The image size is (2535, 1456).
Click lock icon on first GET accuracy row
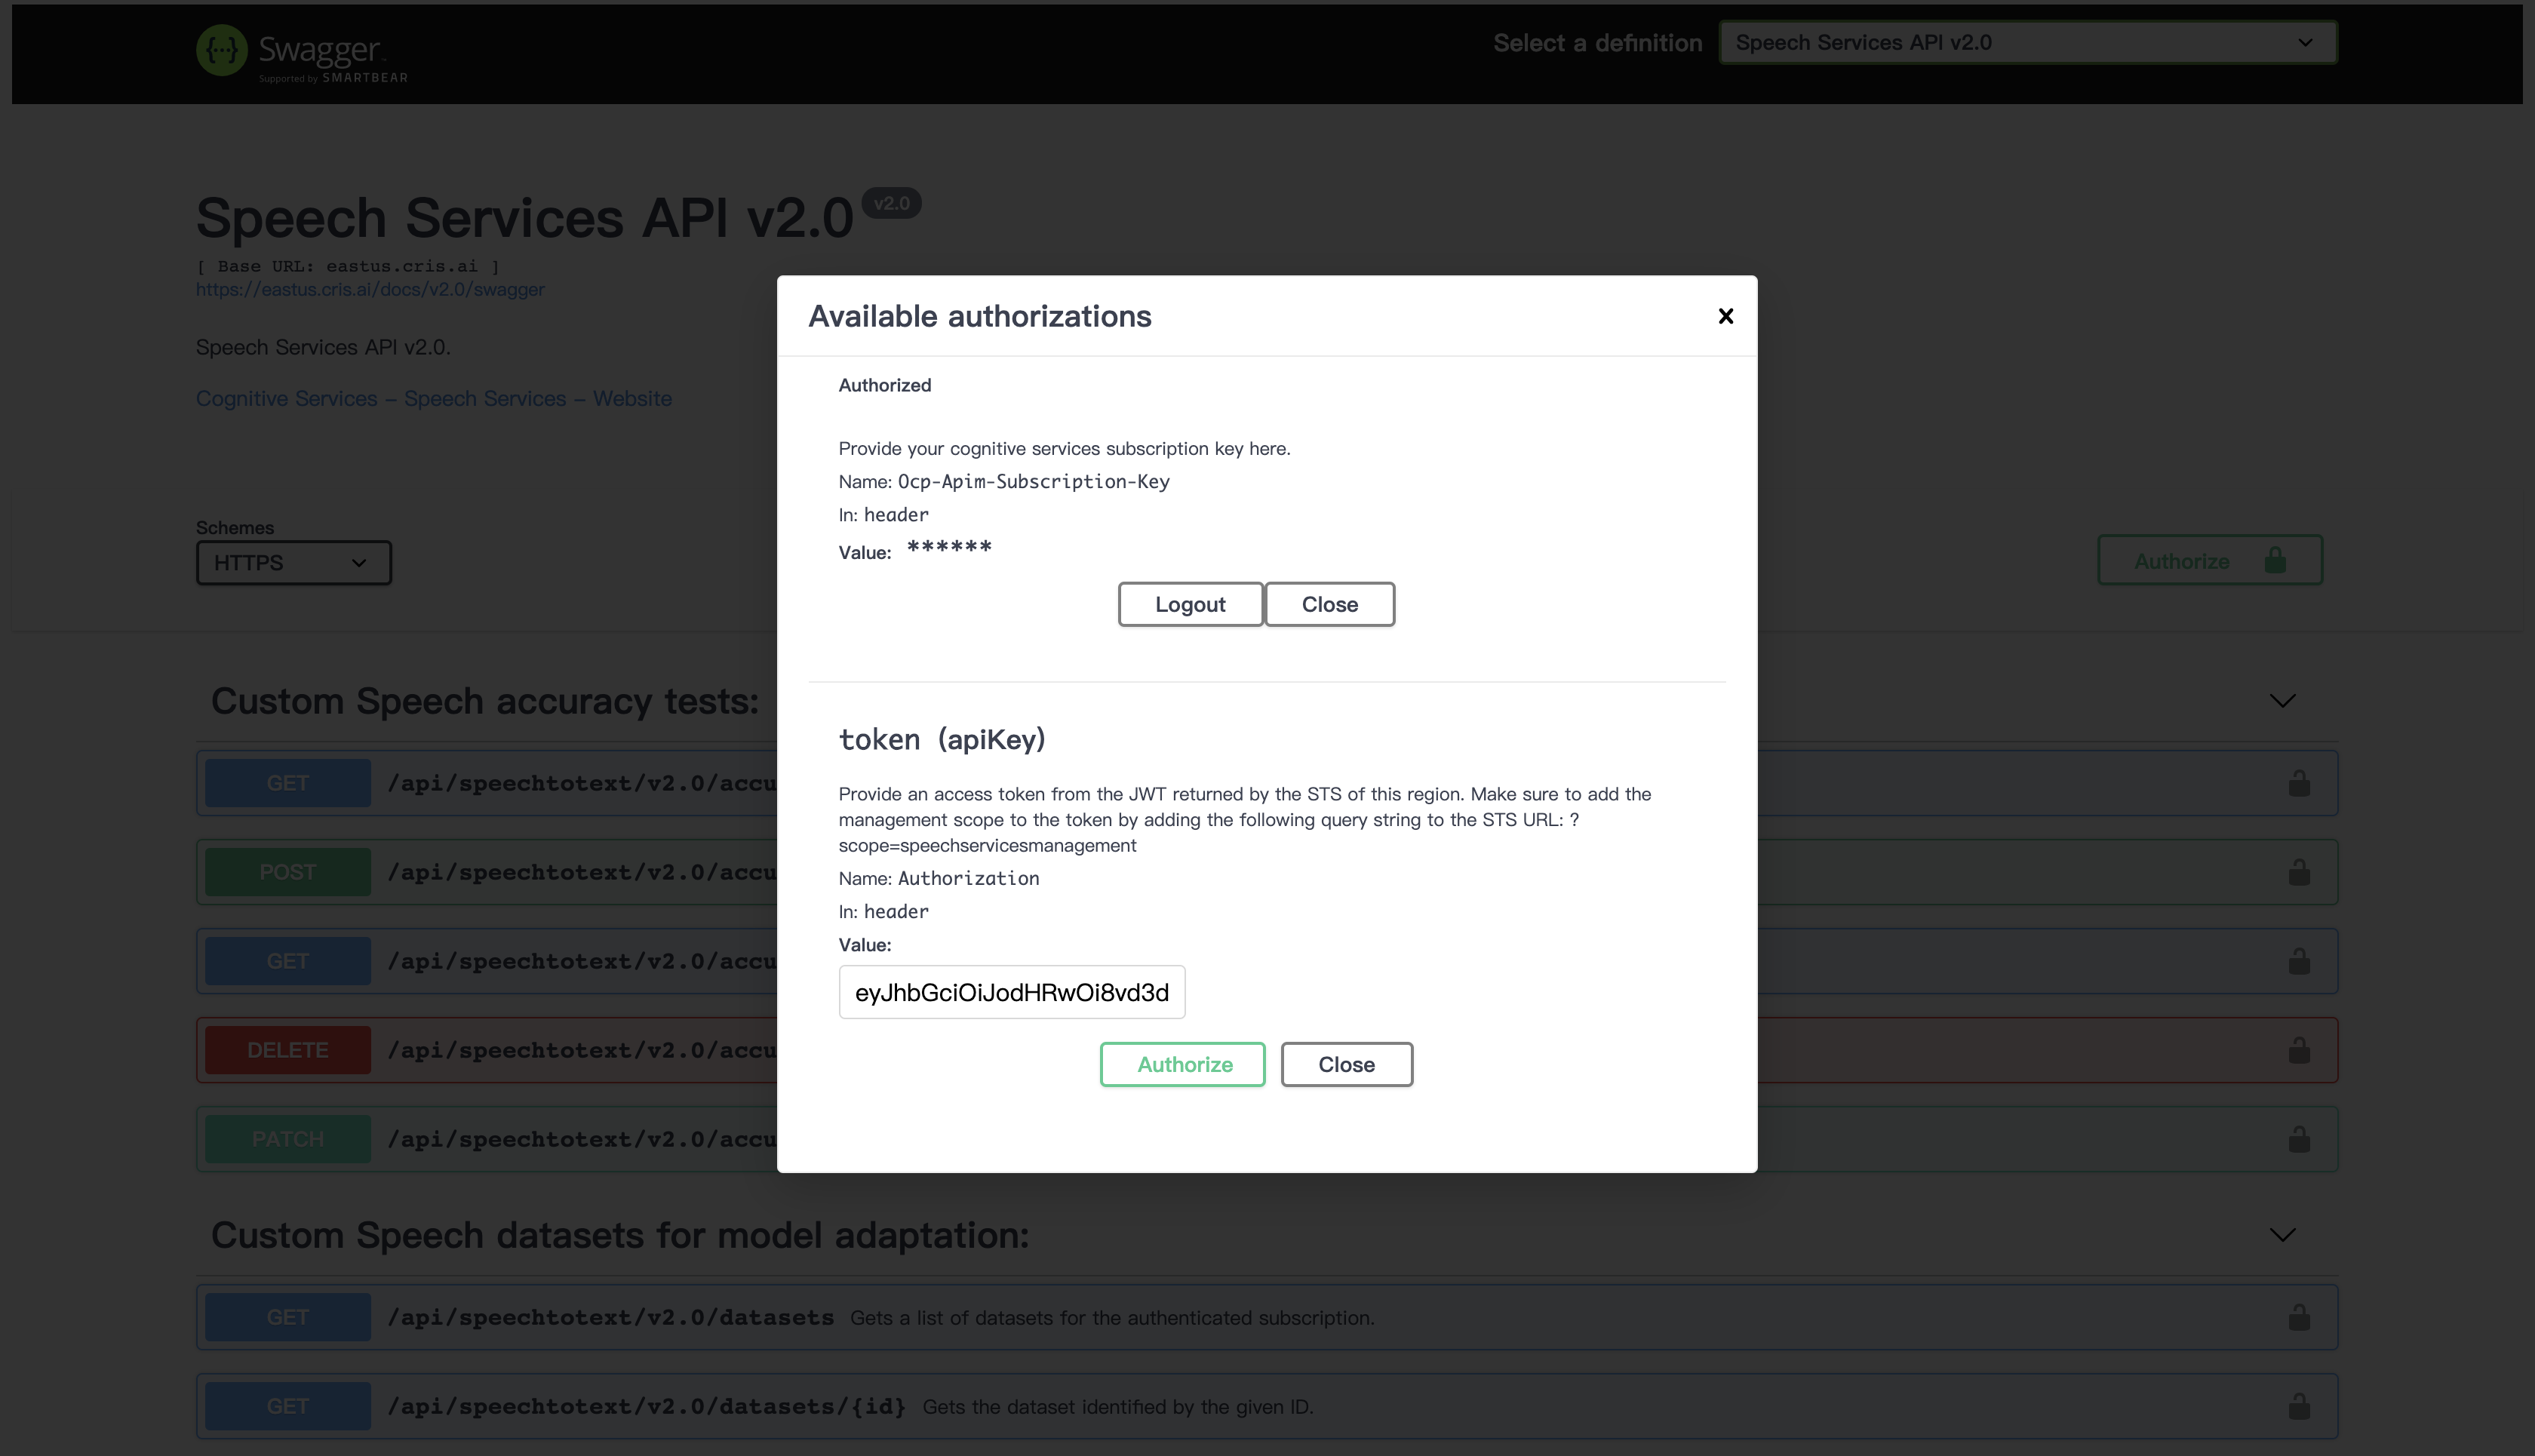[x=2299, y=783]
